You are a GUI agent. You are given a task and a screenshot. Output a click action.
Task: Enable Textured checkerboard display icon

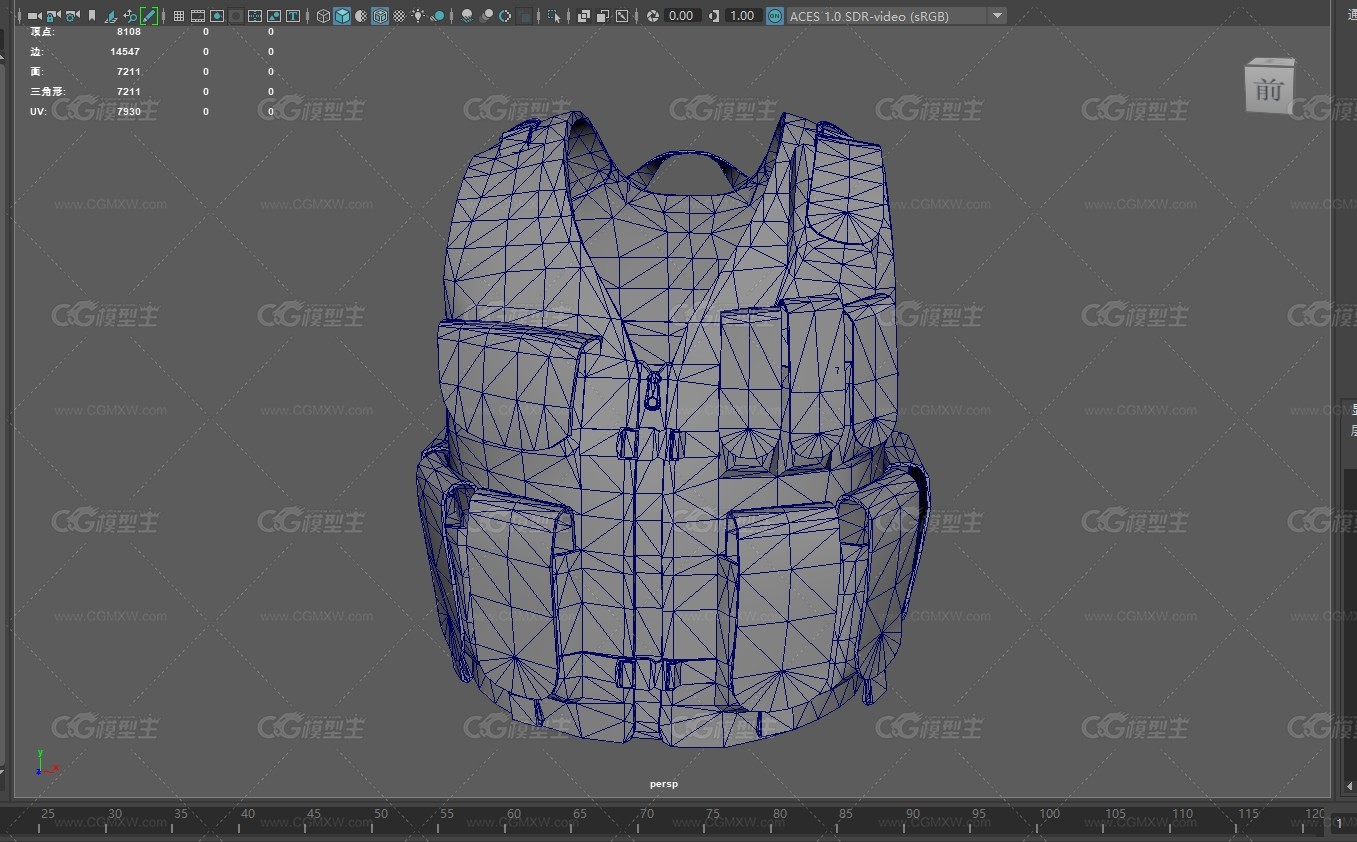coord(399,16)
